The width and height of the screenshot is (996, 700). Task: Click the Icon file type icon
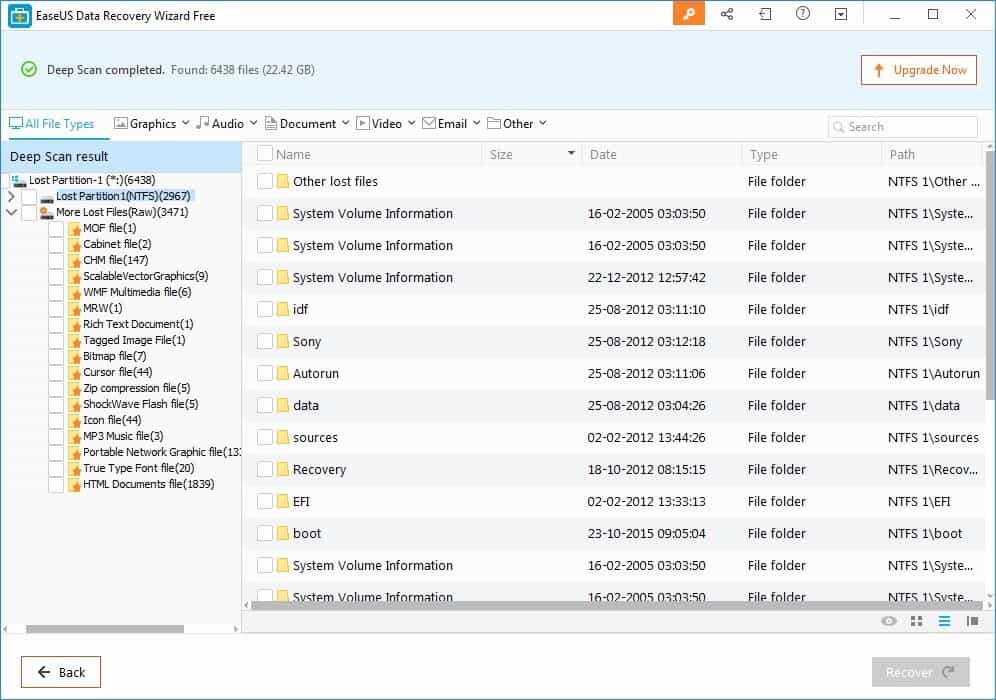(x=74, y=421)
